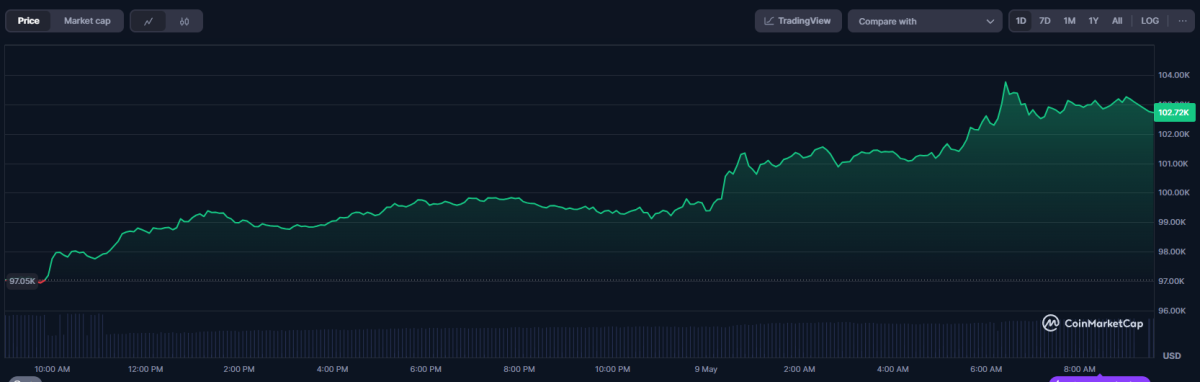Switch to the Market cap tab

tap(87, 21)
